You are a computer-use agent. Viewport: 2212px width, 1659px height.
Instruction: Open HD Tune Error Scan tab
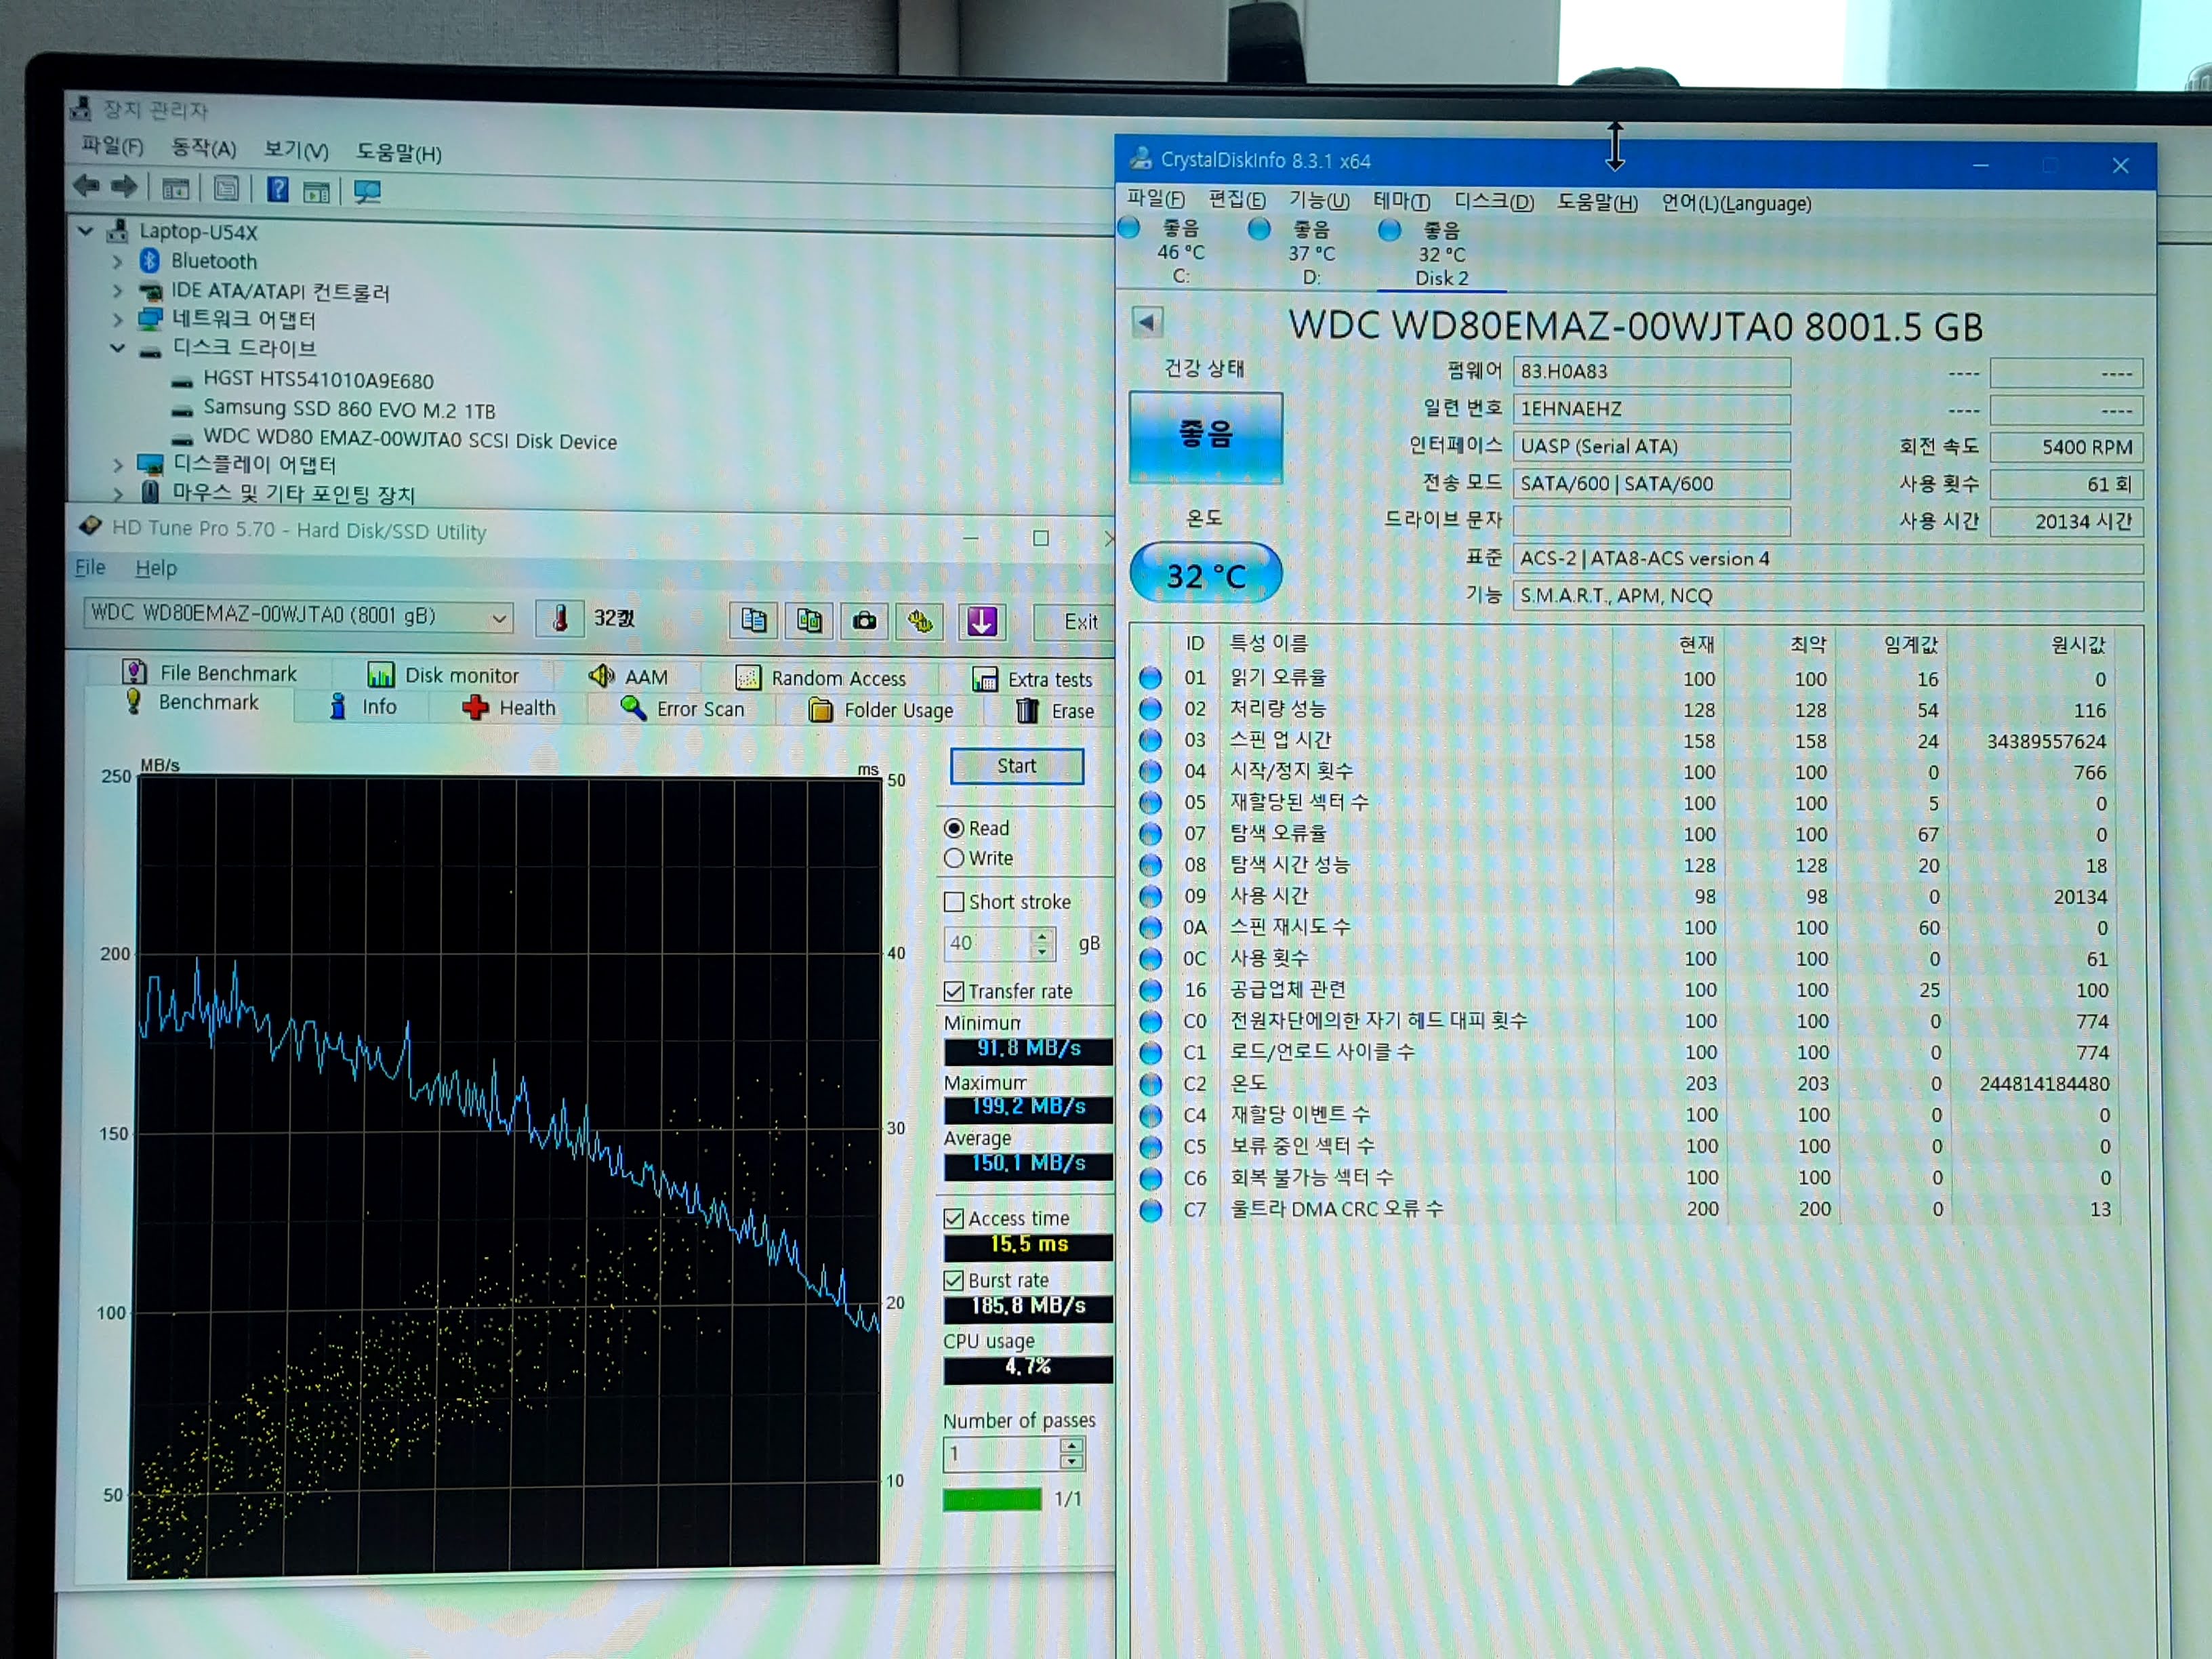coord(682,709)
